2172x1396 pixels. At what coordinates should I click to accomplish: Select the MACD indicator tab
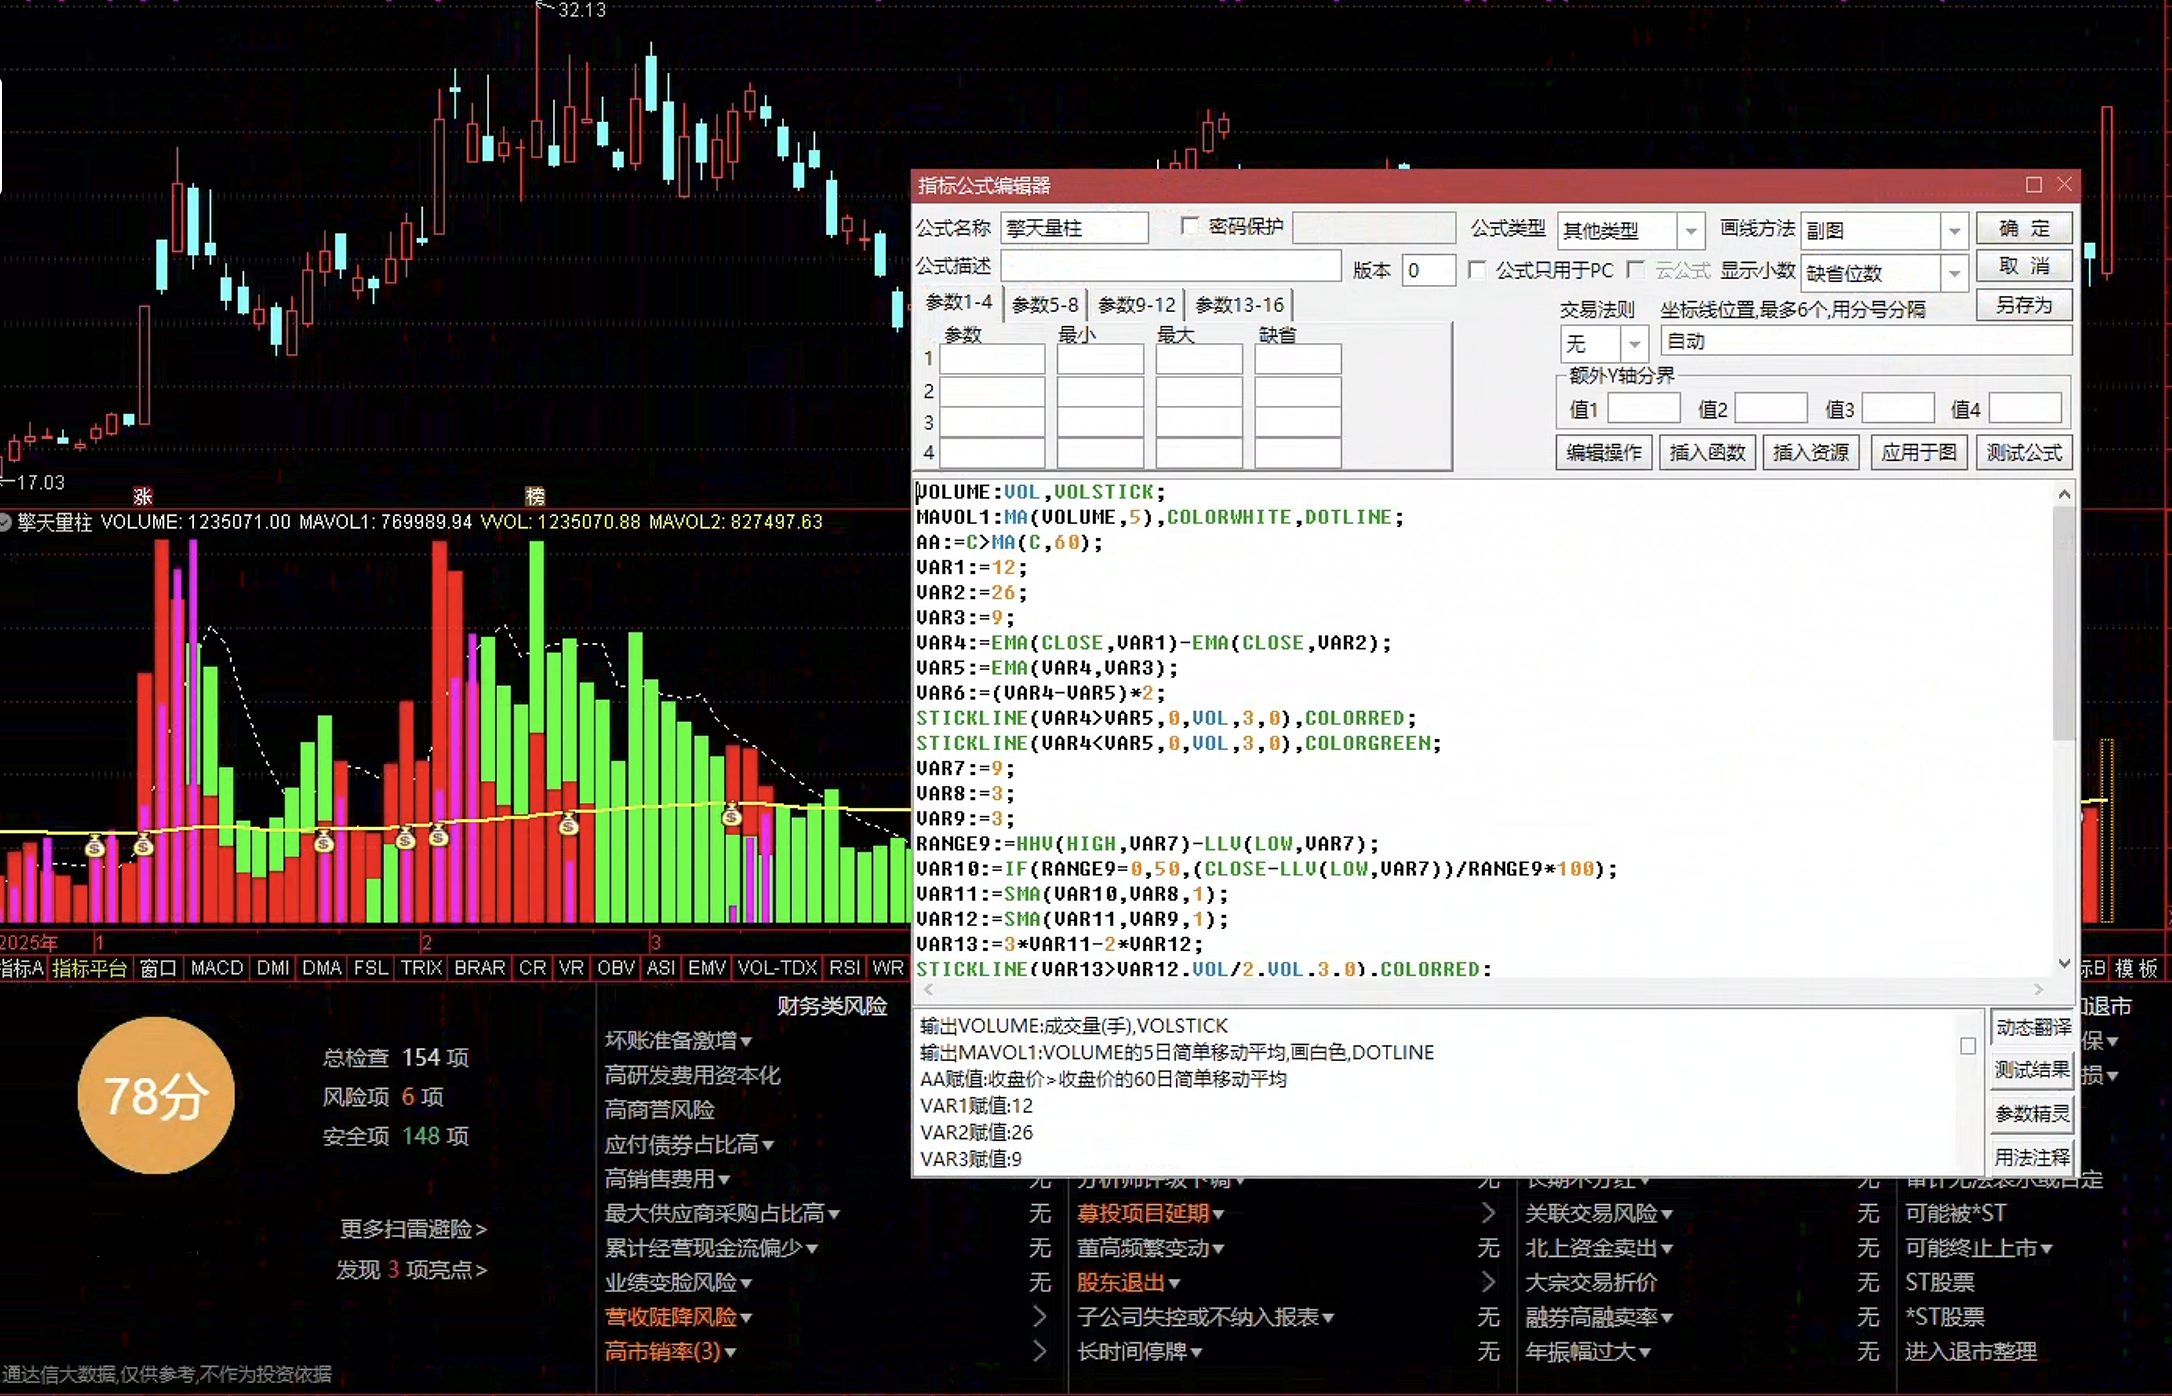click(x=217, y=968)
